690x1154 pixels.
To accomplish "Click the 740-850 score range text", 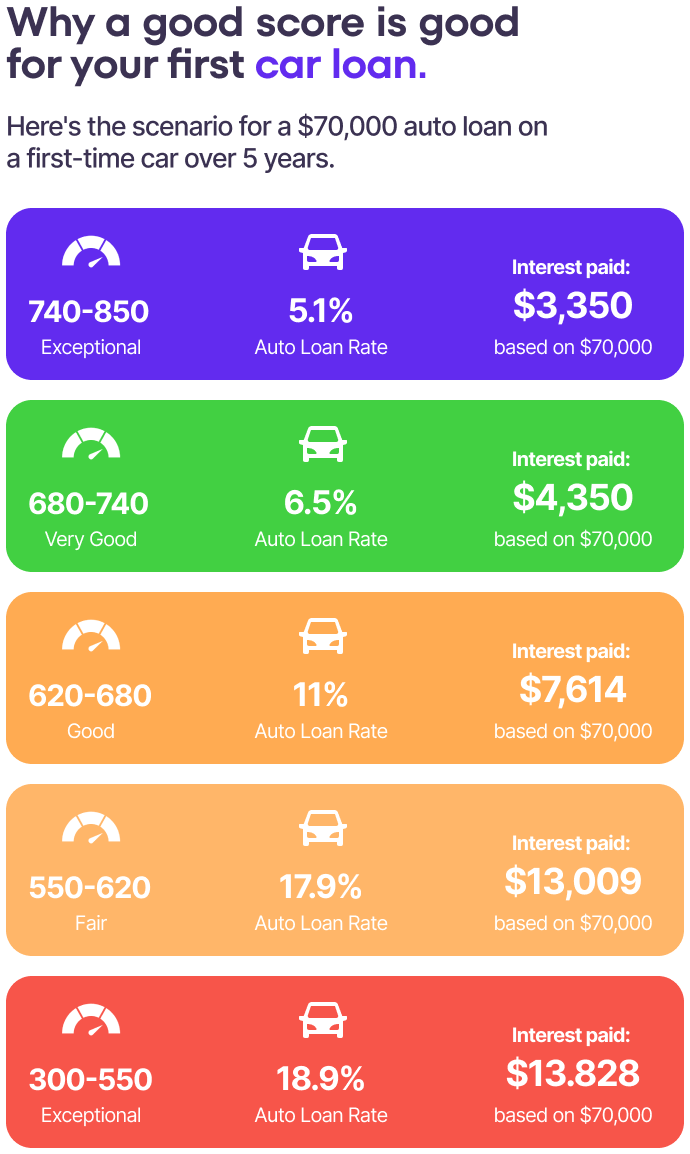I will click(89, 312).
